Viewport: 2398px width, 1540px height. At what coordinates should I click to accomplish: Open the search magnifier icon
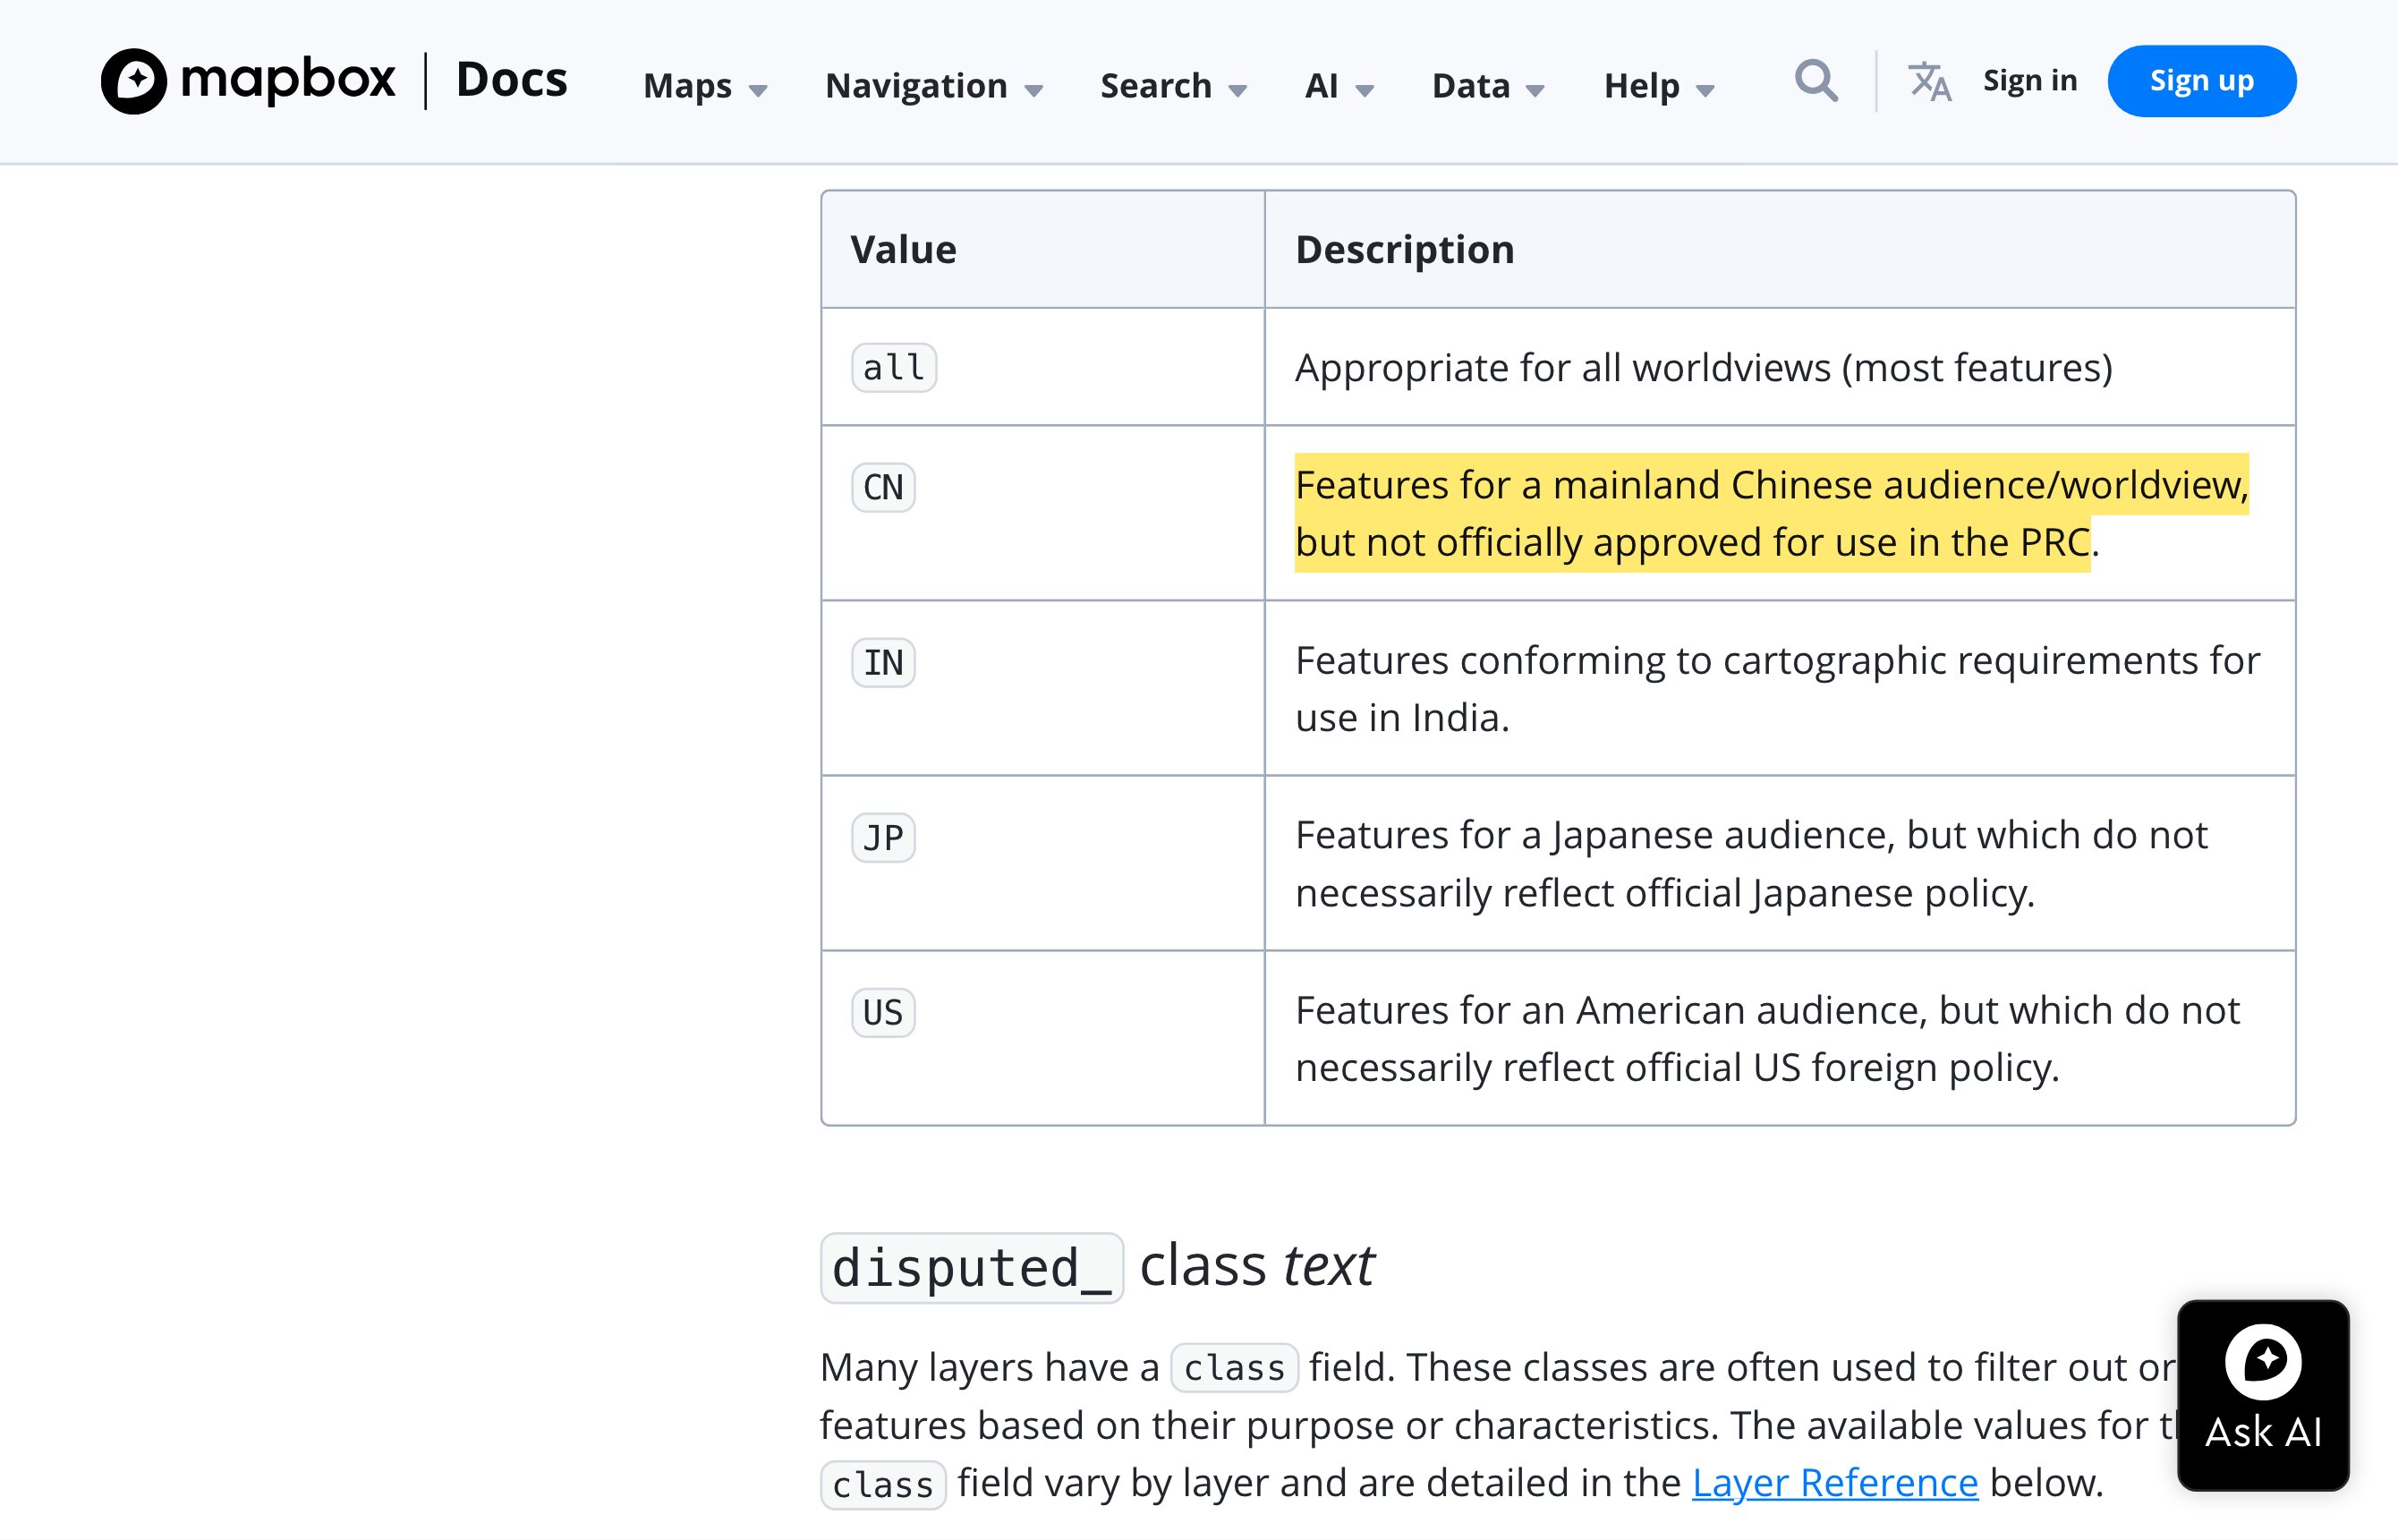1816,81
